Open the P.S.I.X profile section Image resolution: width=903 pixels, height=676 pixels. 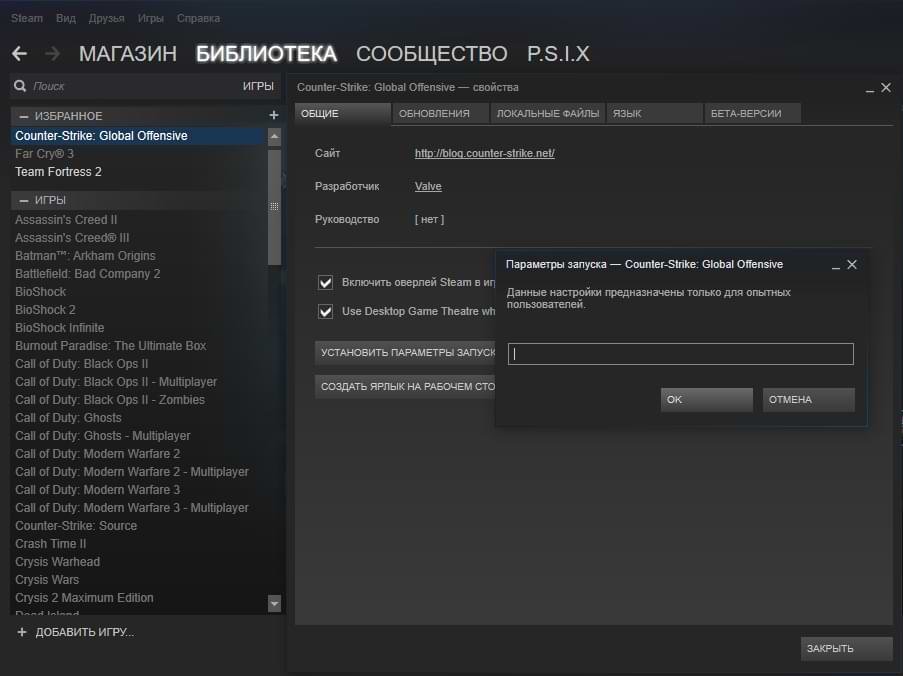(x=558, y=54)
